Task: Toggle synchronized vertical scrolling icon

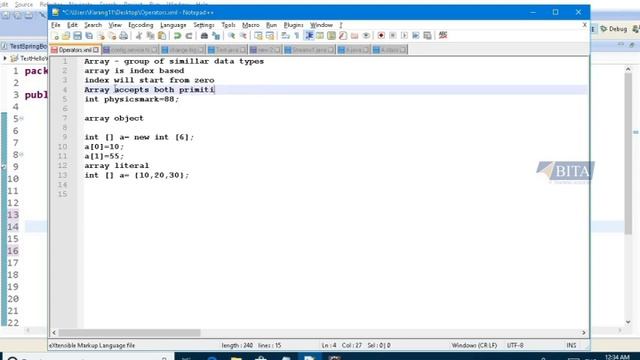Action: click(x=258, y=36)
